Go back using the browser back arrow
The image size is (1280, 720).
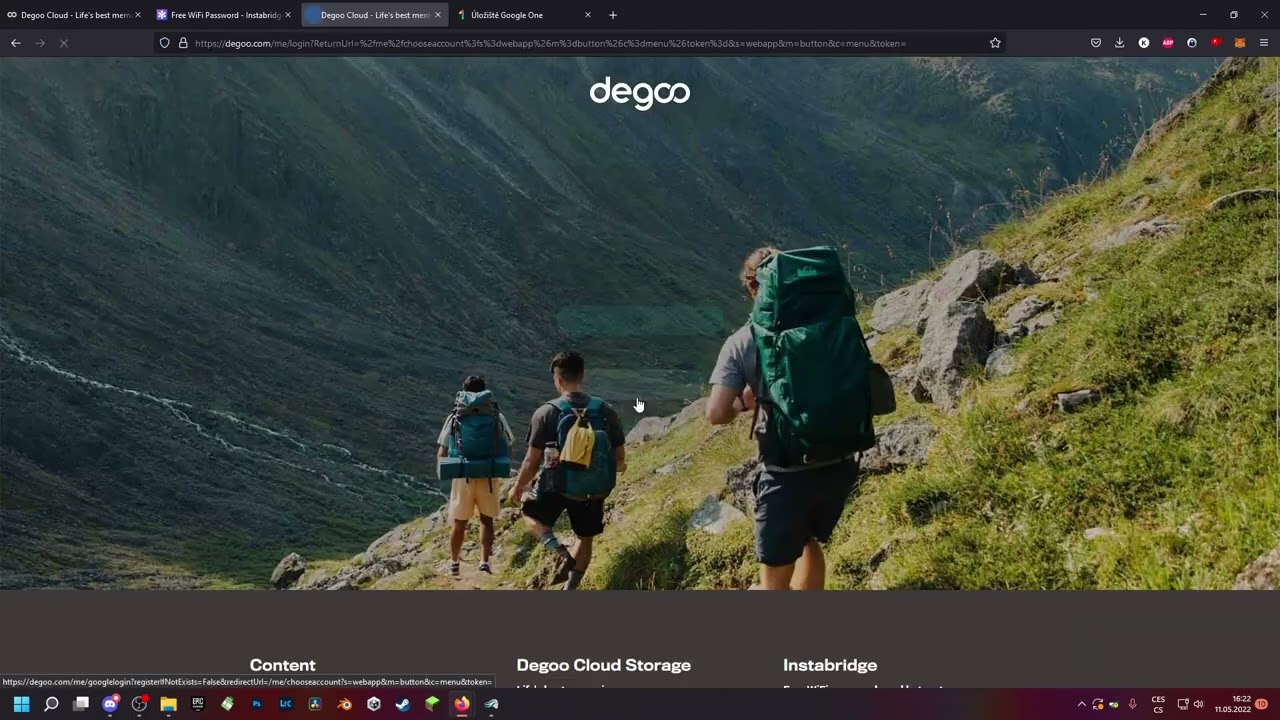(16, 43)
